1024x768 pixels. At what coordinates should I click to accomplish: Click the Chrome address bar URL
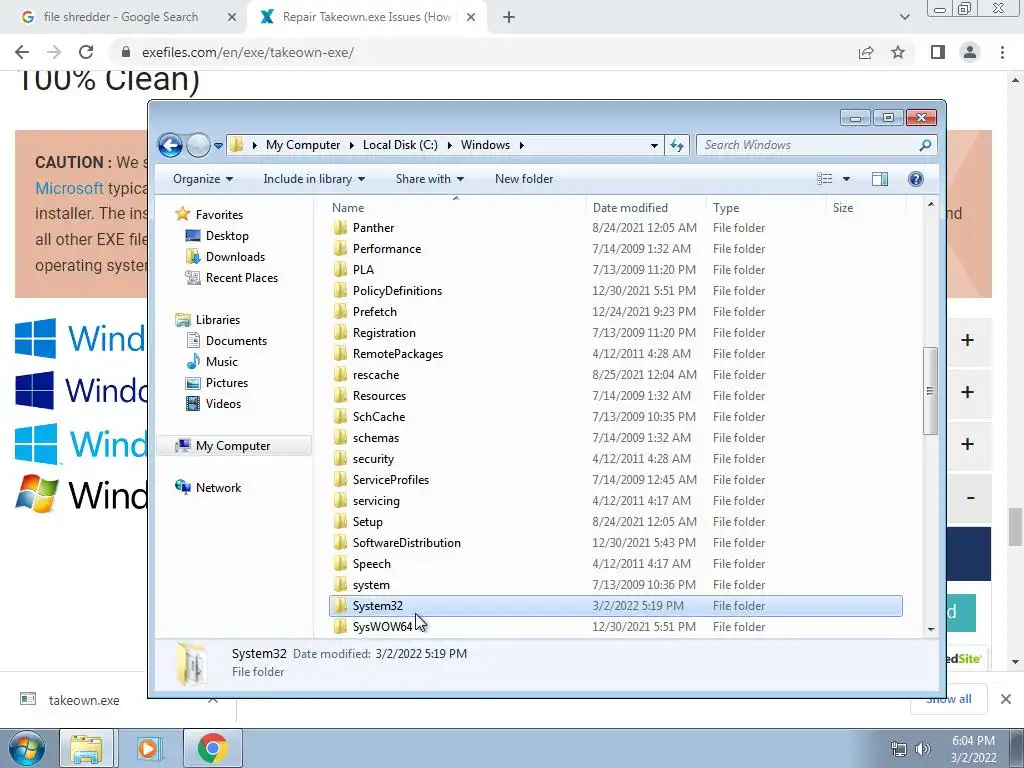click(248, 52)
